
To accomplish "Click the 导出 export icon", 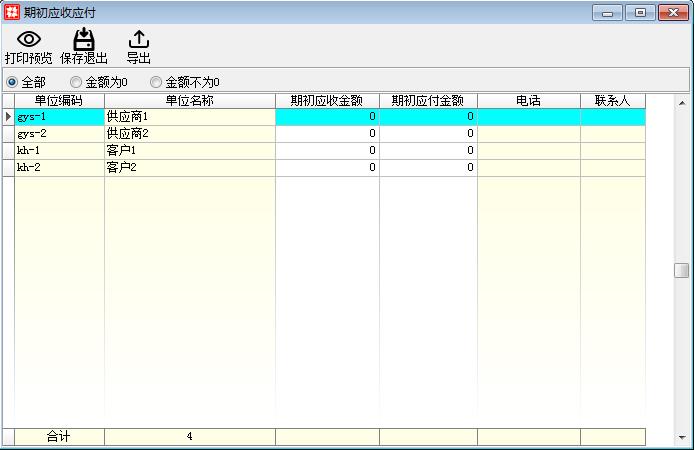I will click(139, 40).
